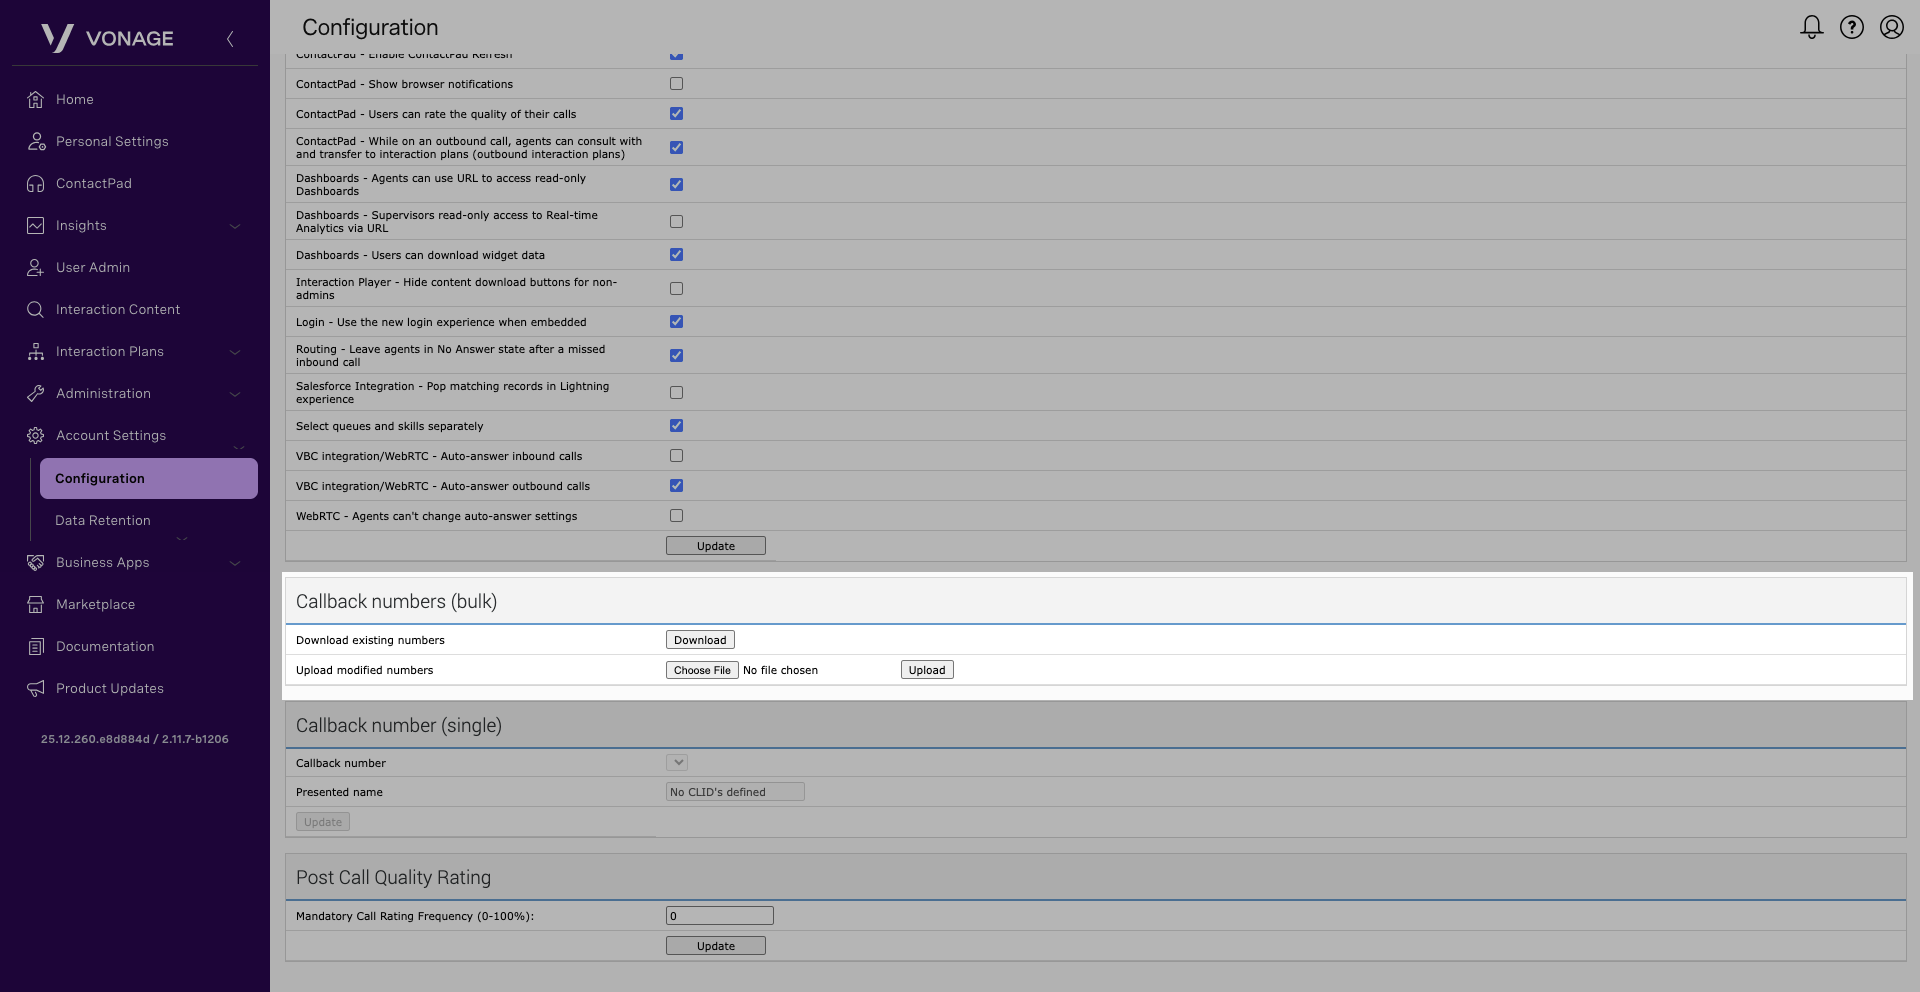Go to Personal Settings in sidebar
The height and width of the screenshot is (992, 1920).
tap(112, 141)
